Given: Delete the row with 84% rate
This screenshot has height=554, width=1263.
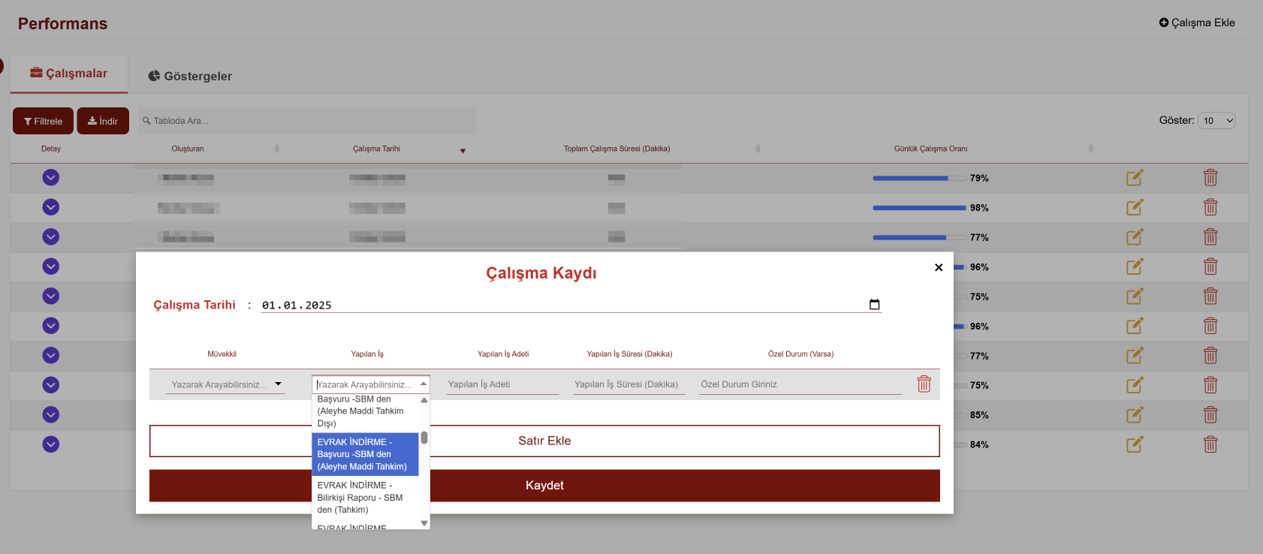Looking at the screenshot, I should click(x=1210, y=444).
